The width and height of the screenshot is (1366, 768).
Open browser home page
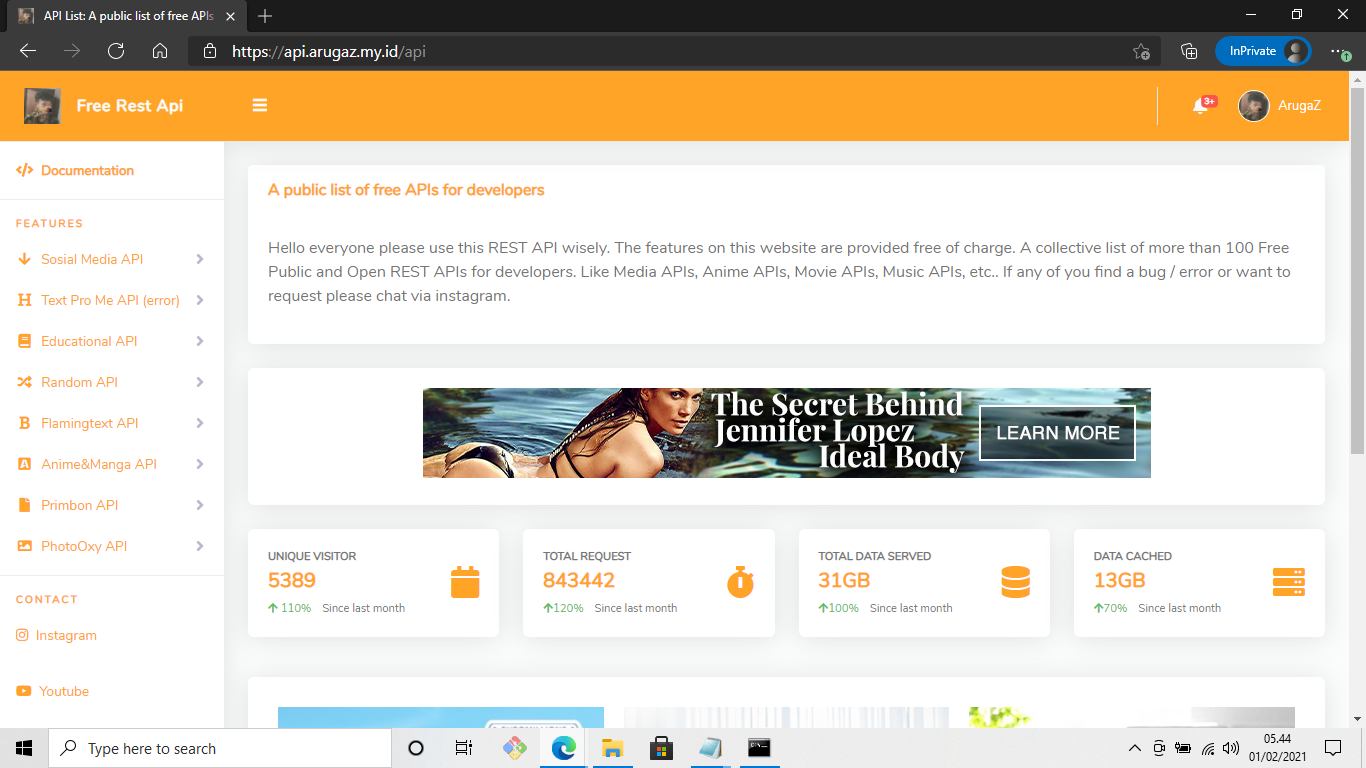(x=160, y=51)
